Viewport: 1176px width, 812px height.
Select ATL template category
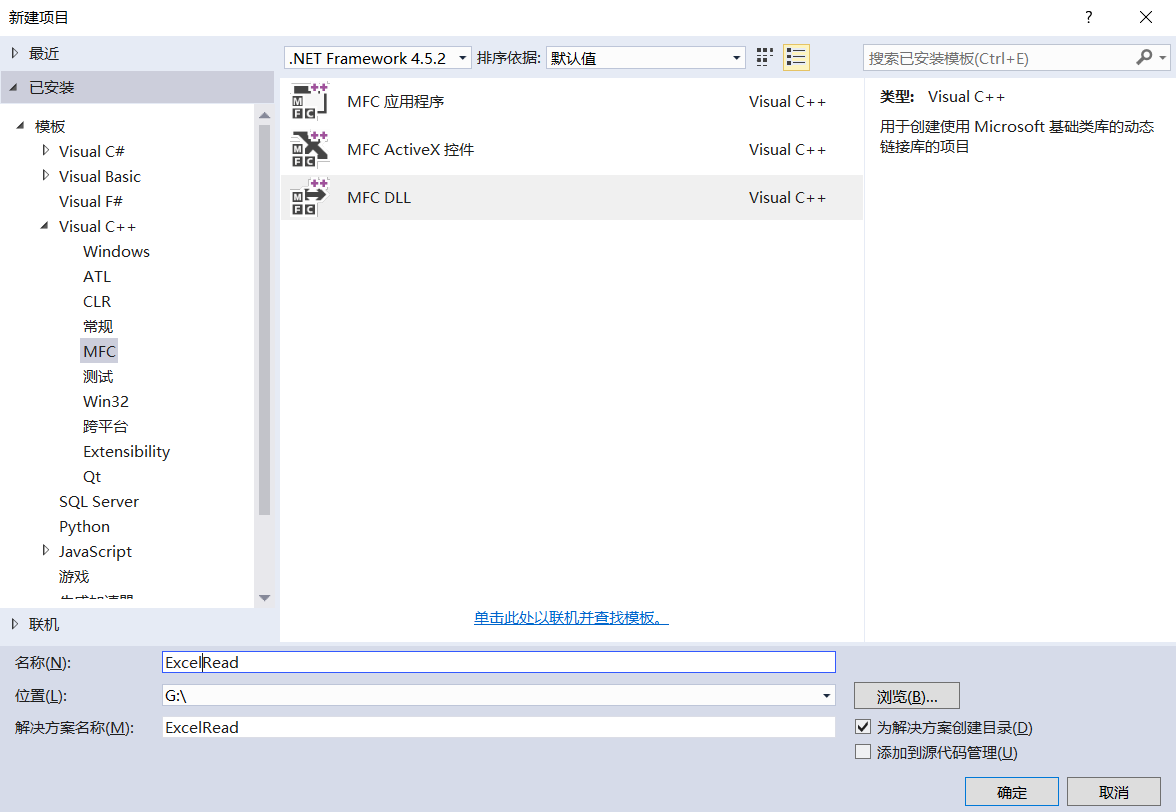point(97,276)
